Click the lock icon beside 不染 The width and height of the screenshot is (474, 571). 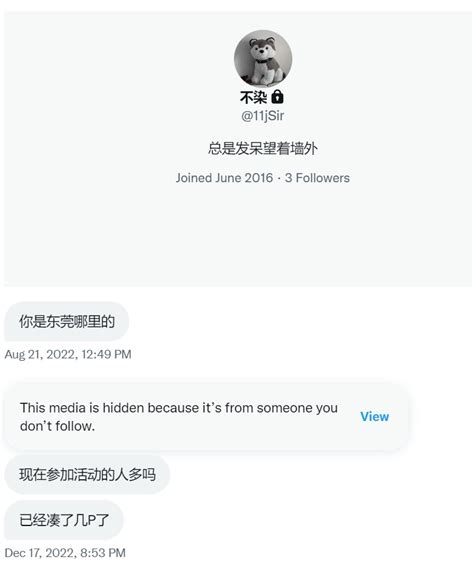[277, 97]
